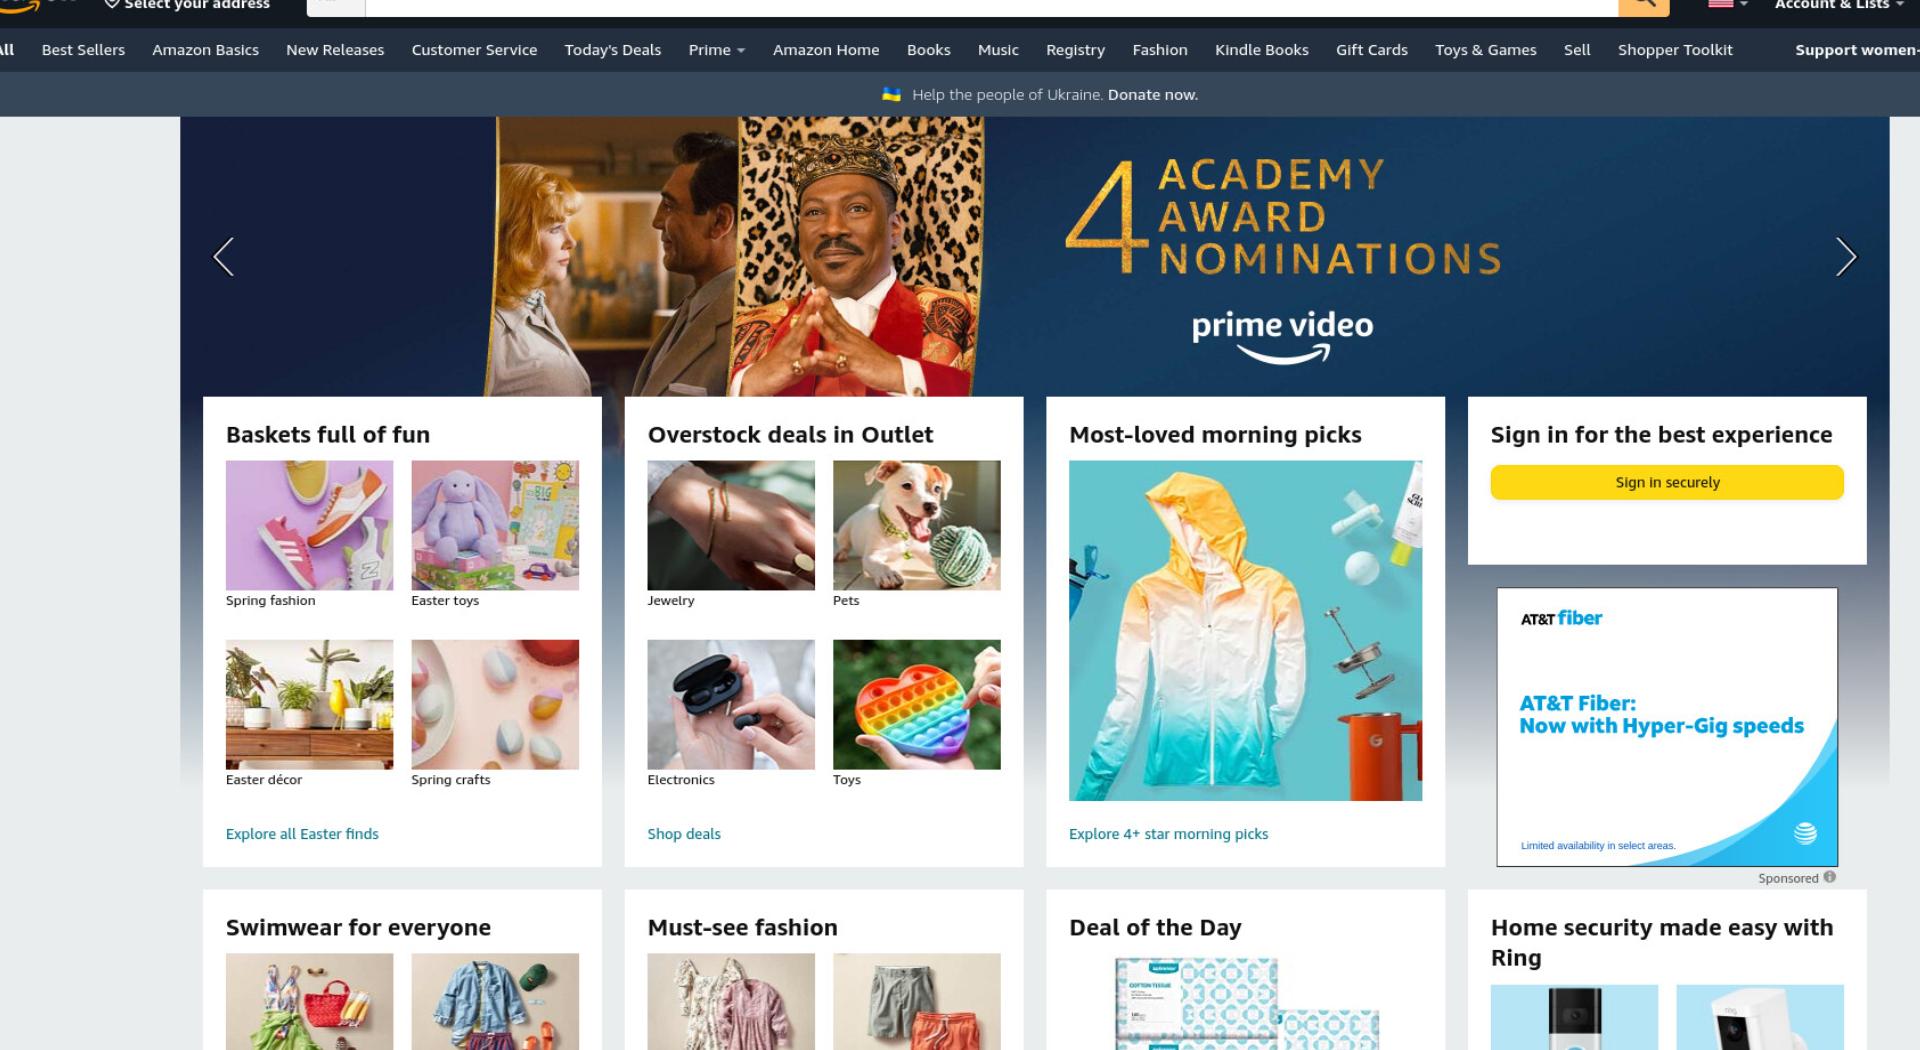1920x1050 pixels.
Task: Expand the Prime dropdown menu
Action: [x=716, y=50]
